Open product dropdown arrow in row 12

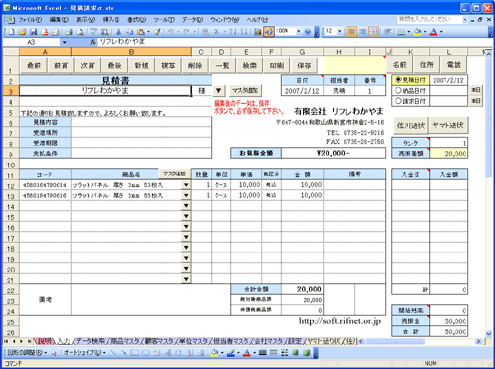click(186, 185)
